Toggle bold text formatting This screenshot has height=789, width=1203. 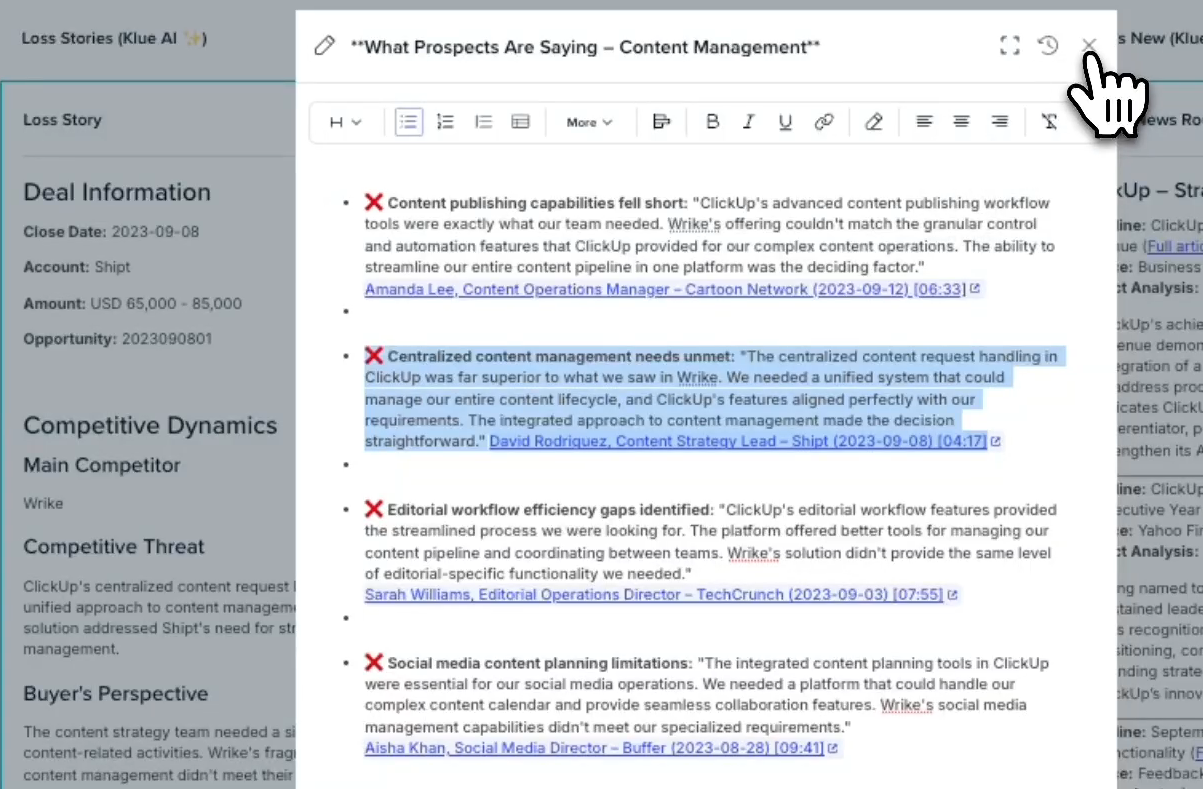[712, 122]
